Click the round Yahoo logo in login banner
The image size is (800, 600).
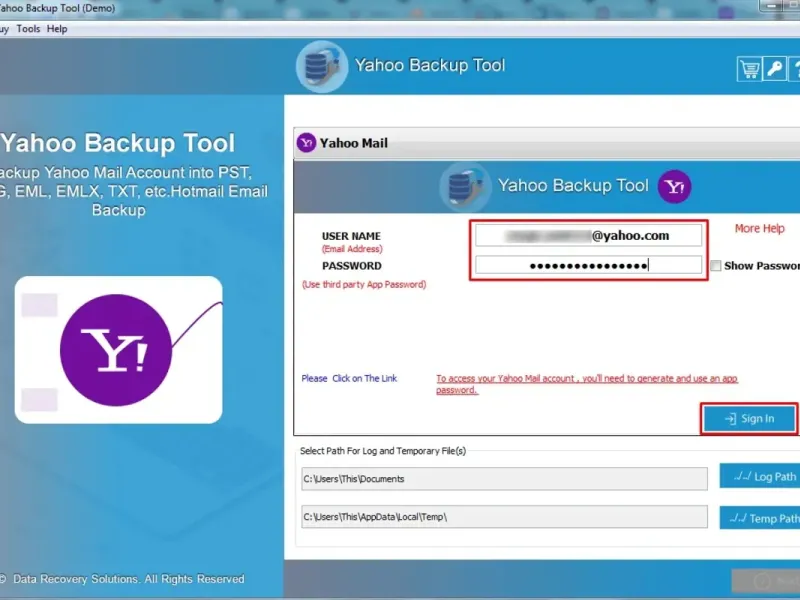click(674, 187)
